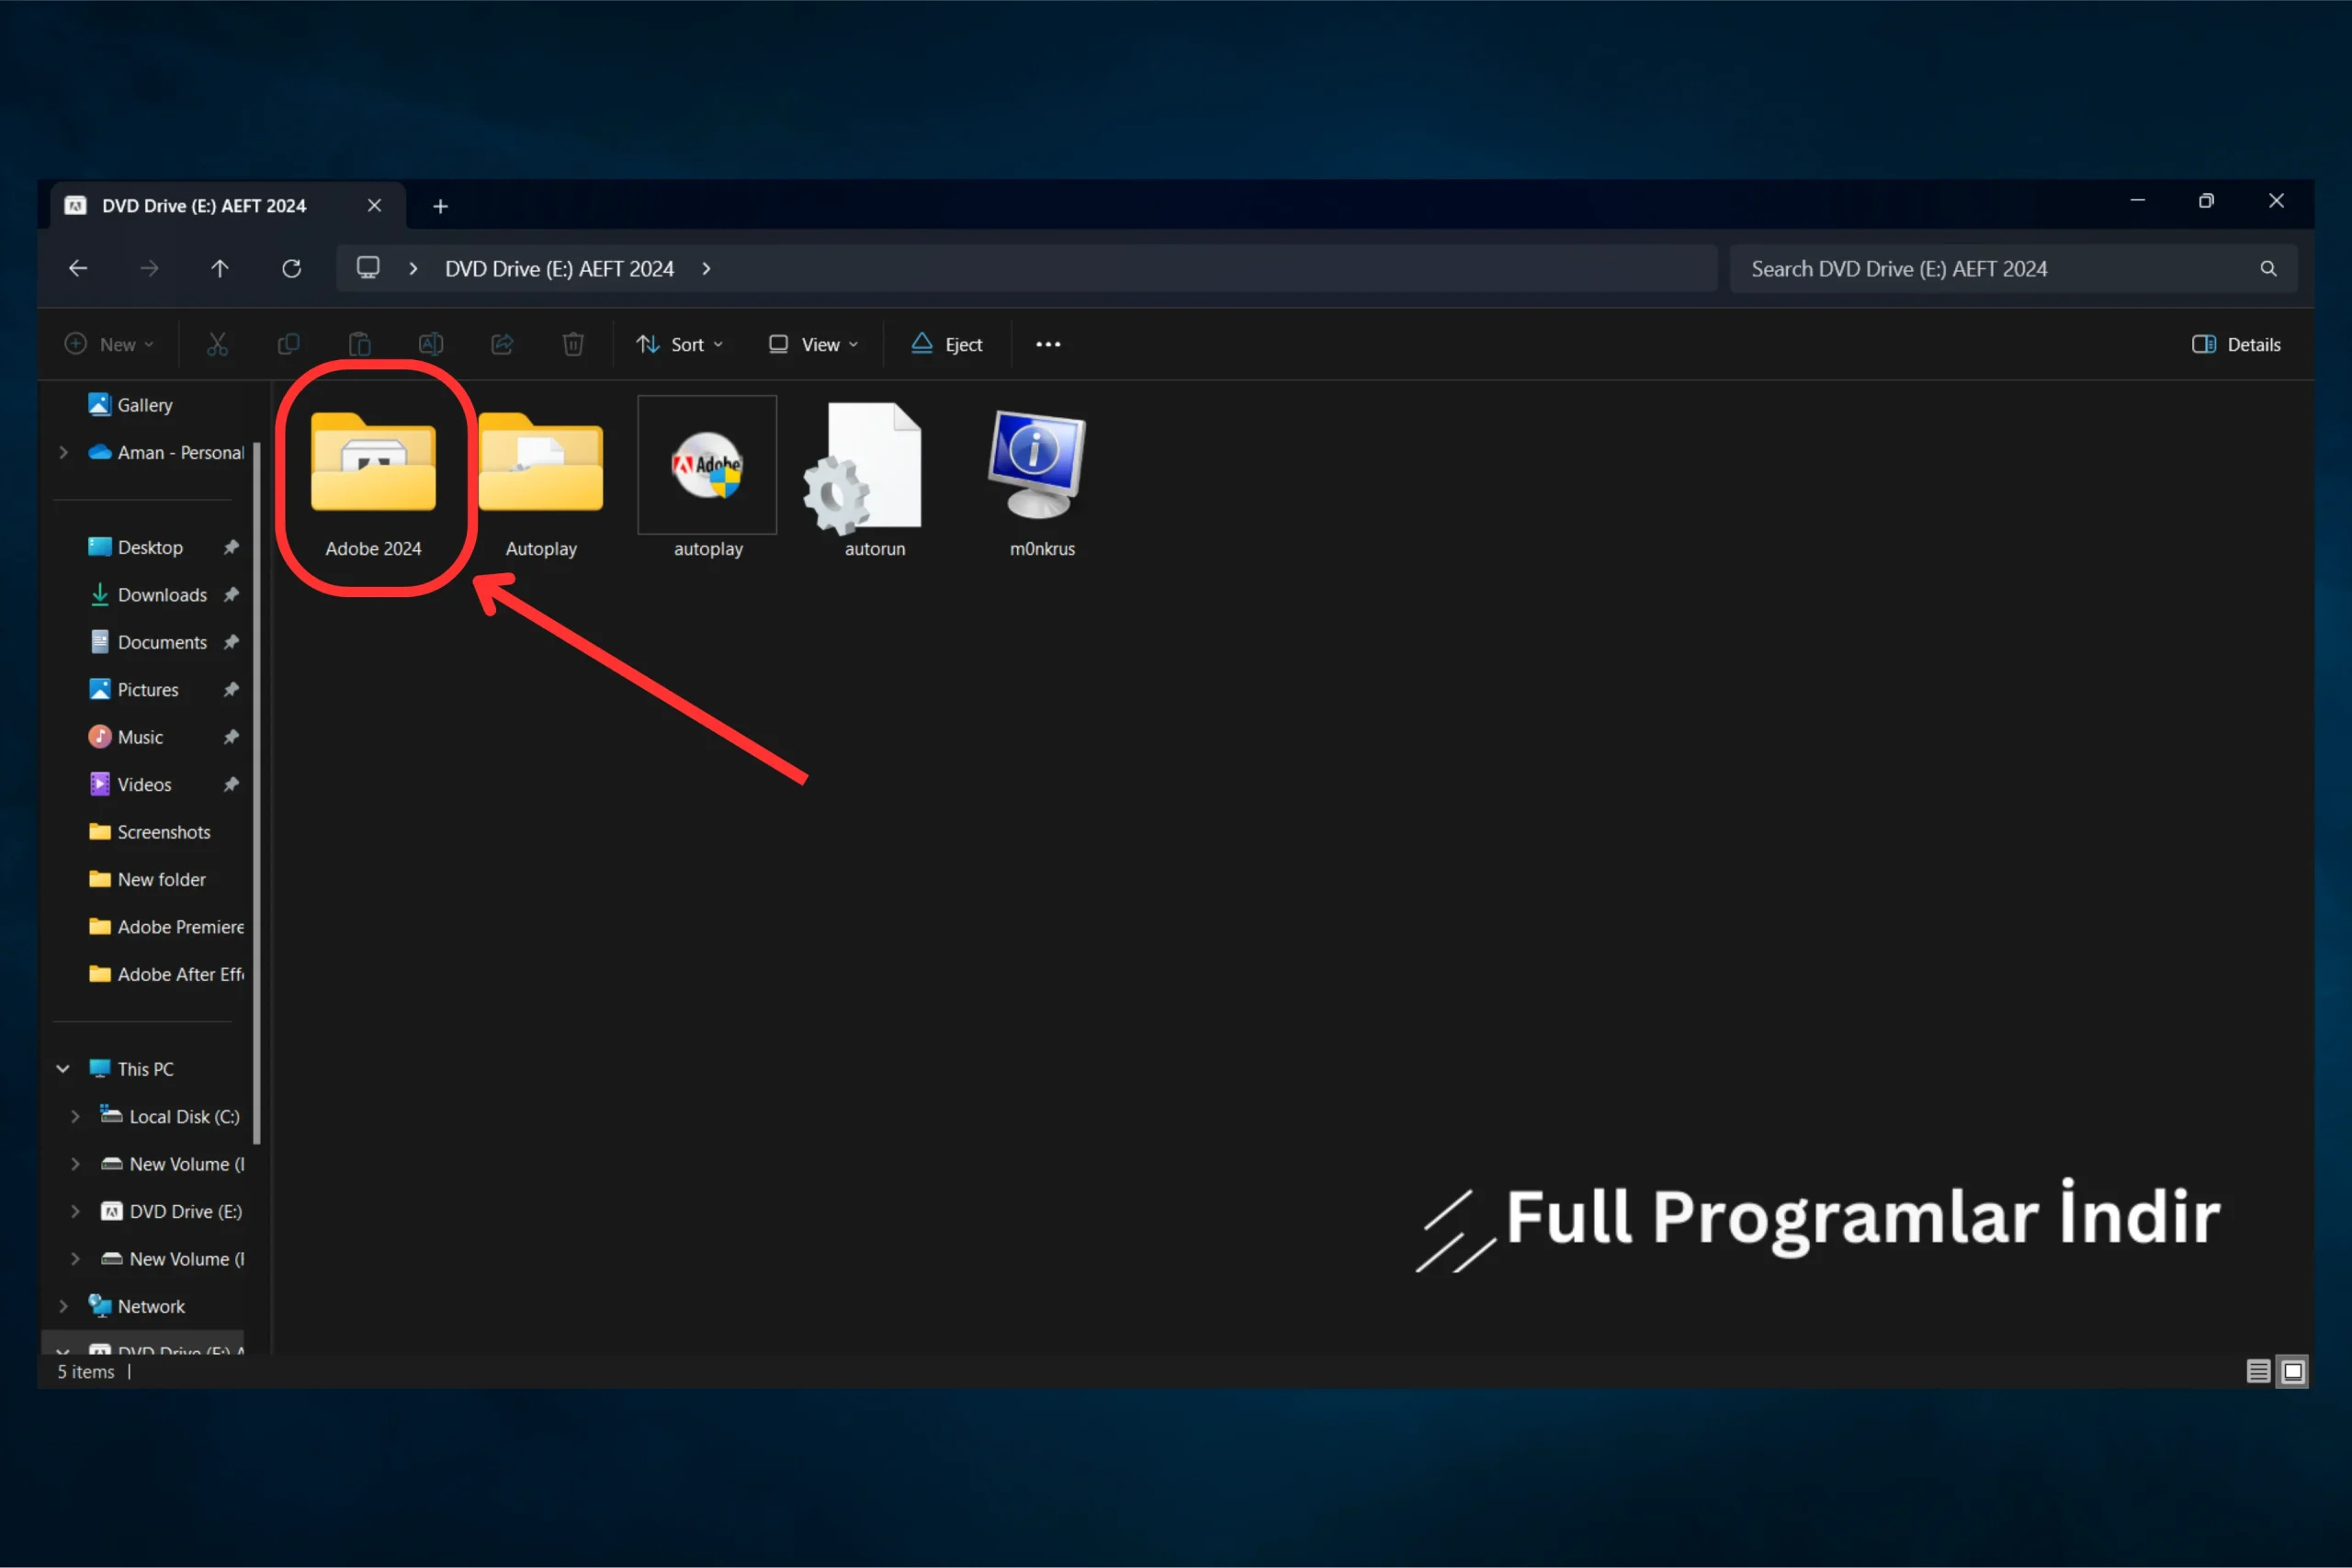This screenshot has width=2352, height=1568.
Task: Expand DVD Drive (E:) tree node
Action: click(76, 1211)
